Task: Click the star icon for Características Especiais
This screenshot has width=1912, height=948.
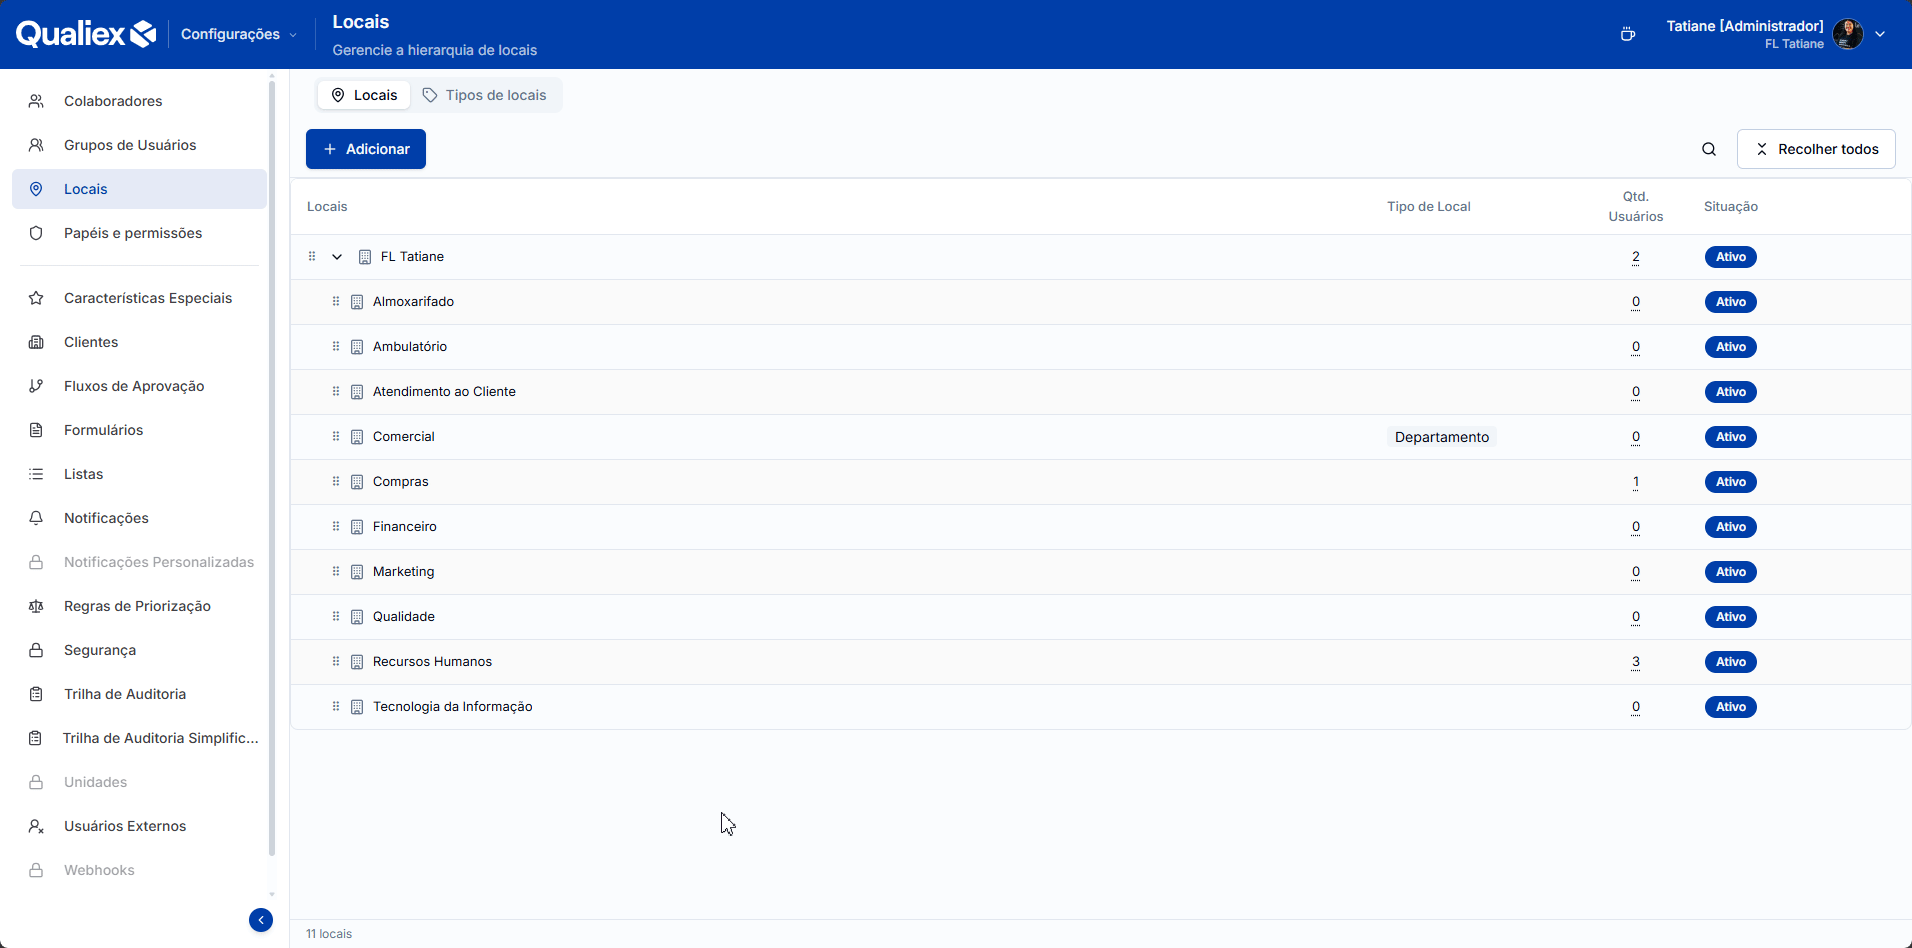Action: [x=36, y=298]
